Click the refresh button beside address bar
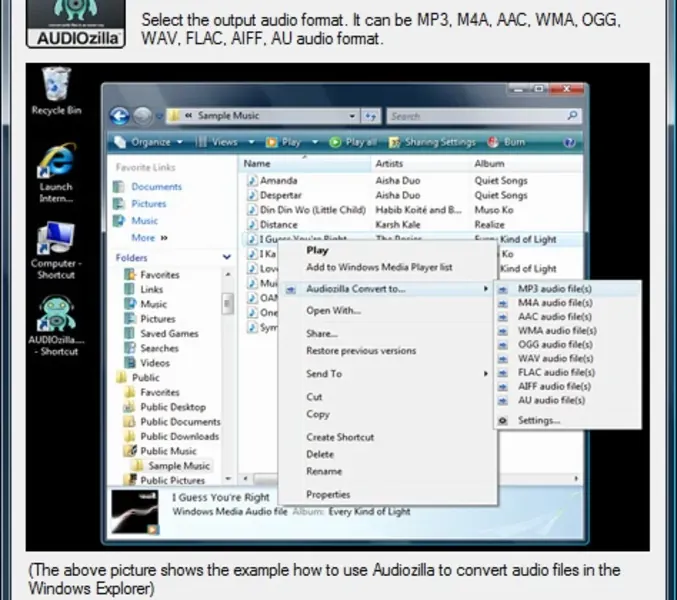The image size is (677, 600). tap(370, 116)
